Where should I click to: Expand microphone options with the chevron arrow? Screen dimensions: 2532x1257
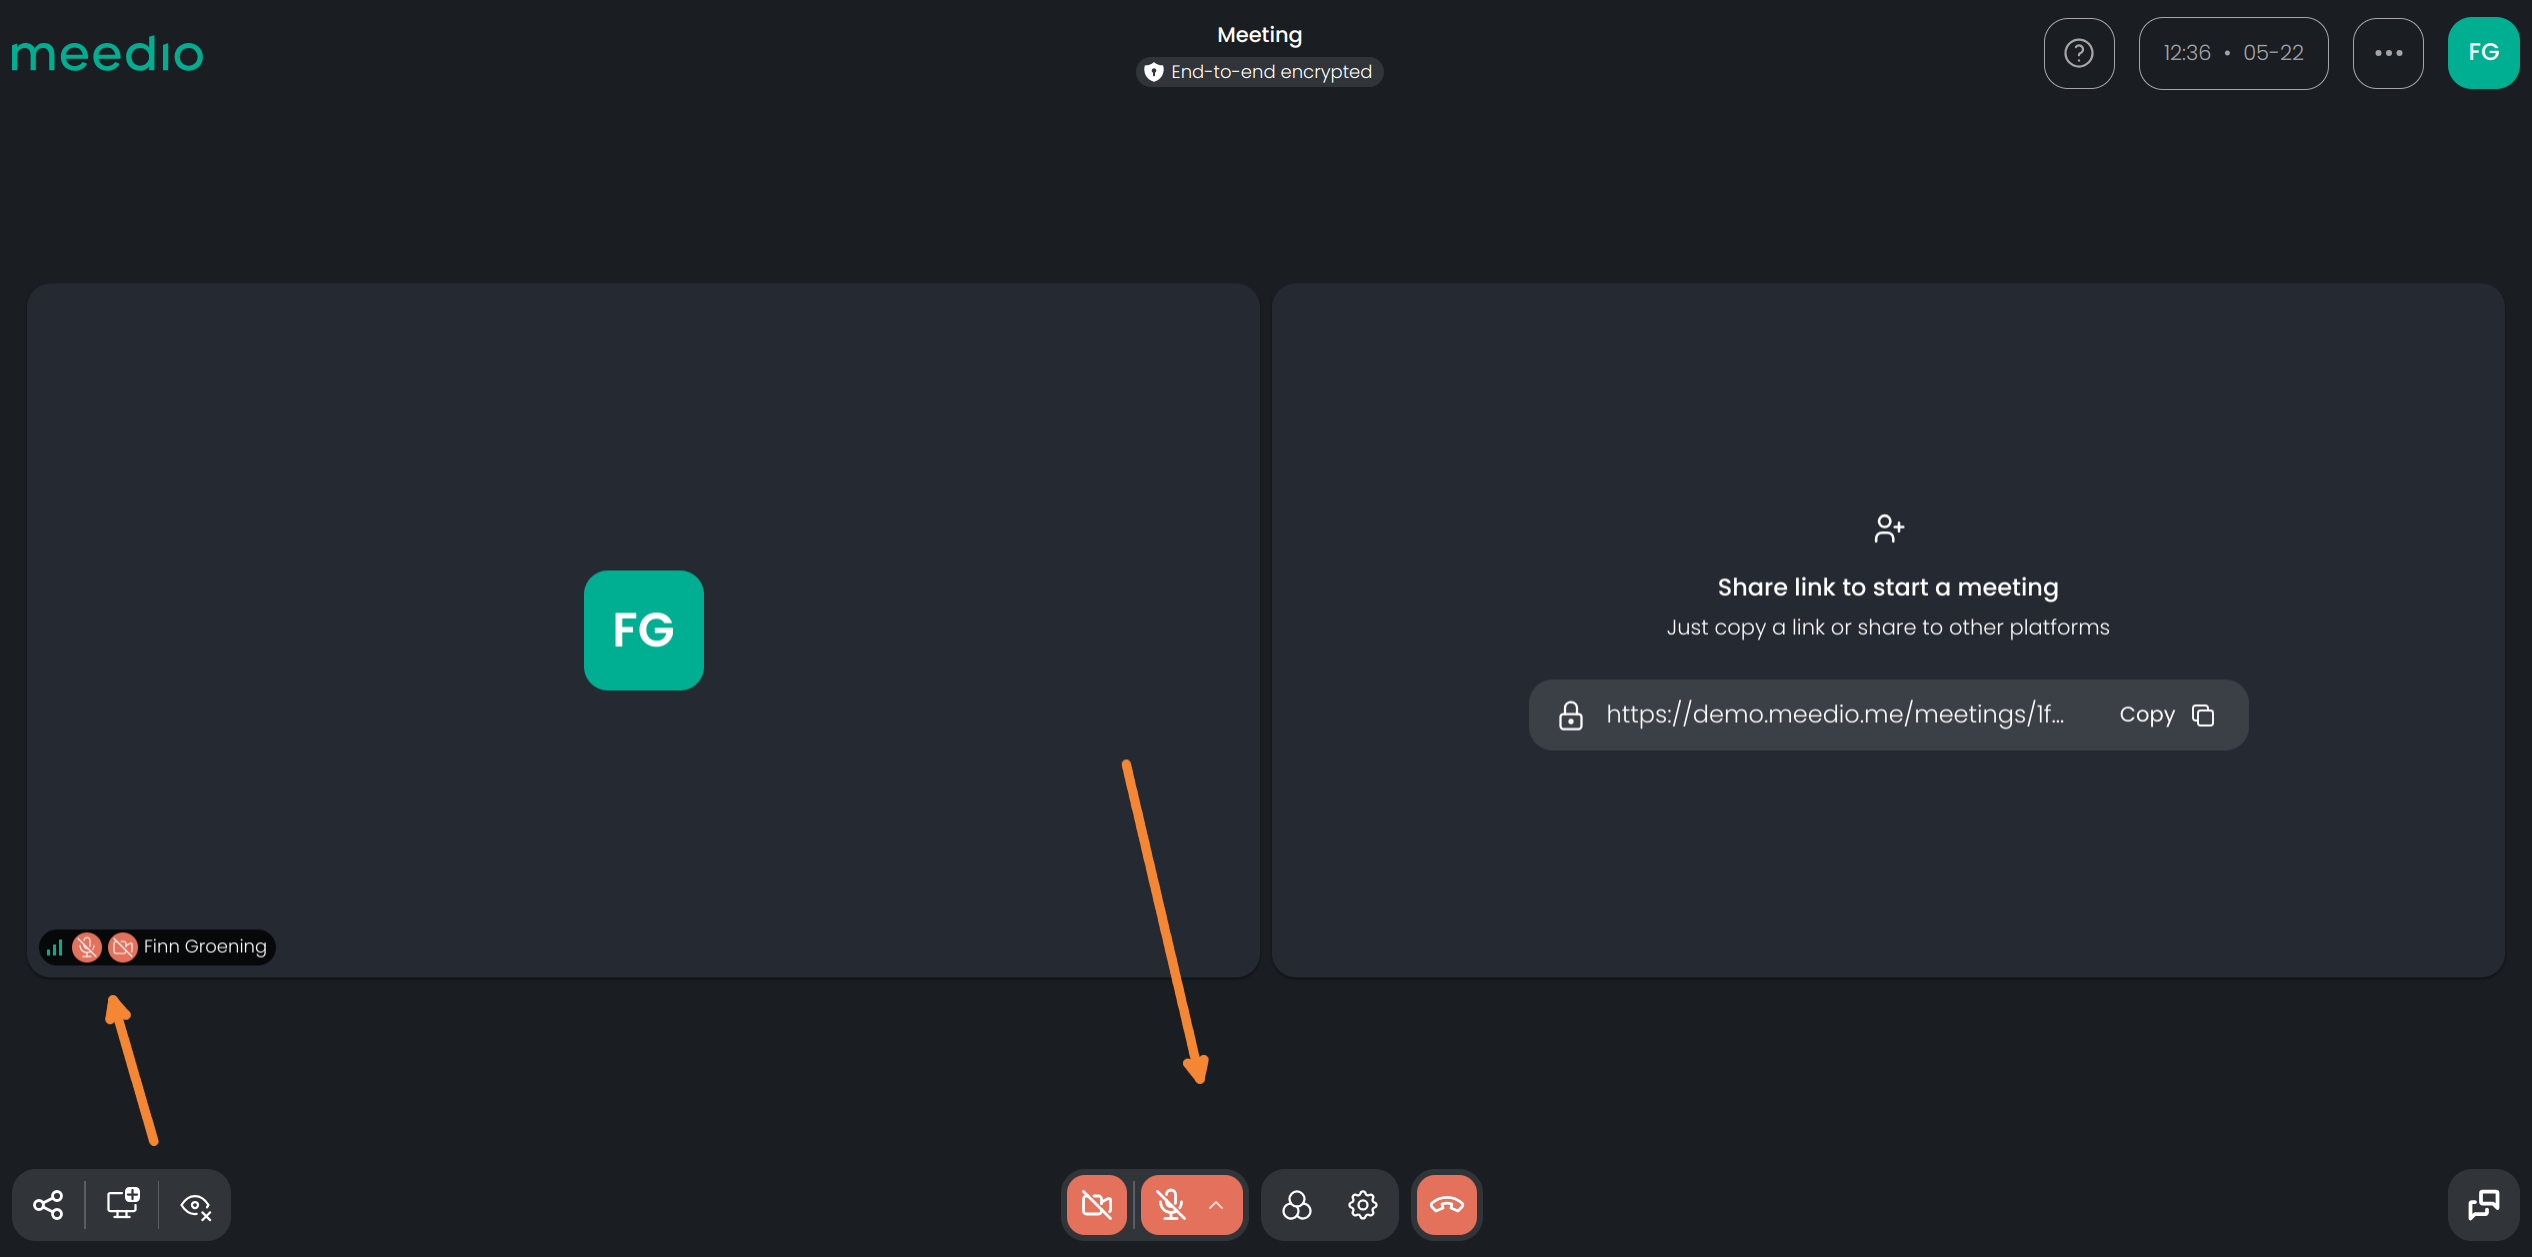pyautogui.click(x=1216, y=1205)
